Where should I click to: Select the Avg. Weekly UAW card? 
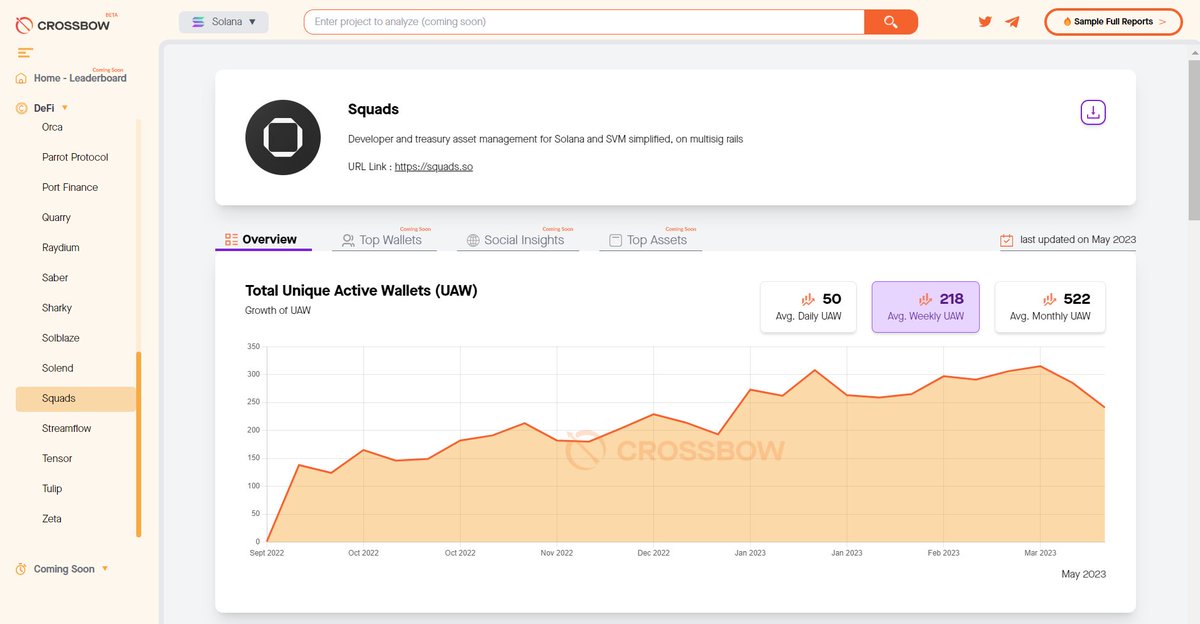click(x=925, y=307)
